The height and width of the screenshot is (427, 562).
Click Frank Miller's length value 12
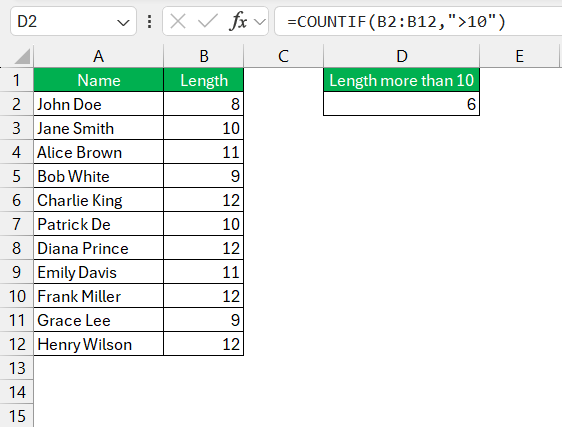coord(204,296)
